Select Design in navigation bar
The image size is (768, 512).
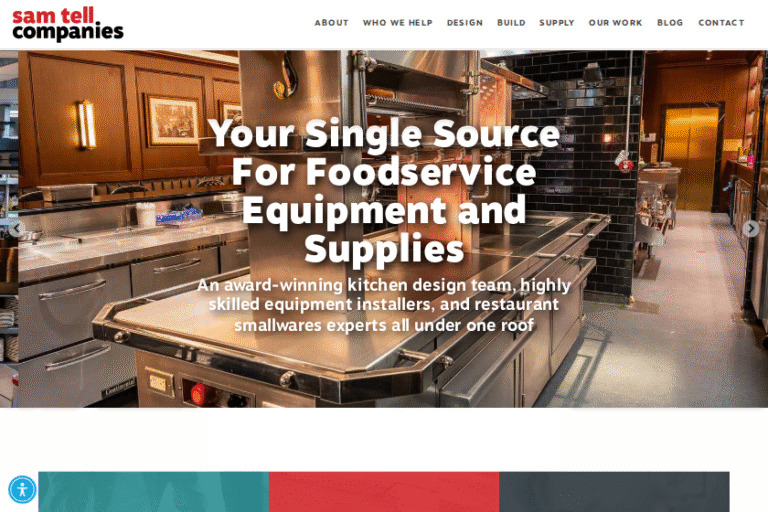(x=465, y=23)
